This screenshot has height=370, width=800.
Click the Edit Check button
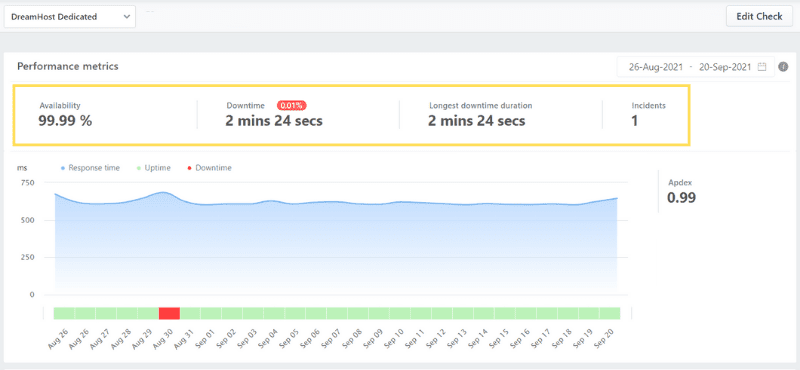click(x=759, y=16)
